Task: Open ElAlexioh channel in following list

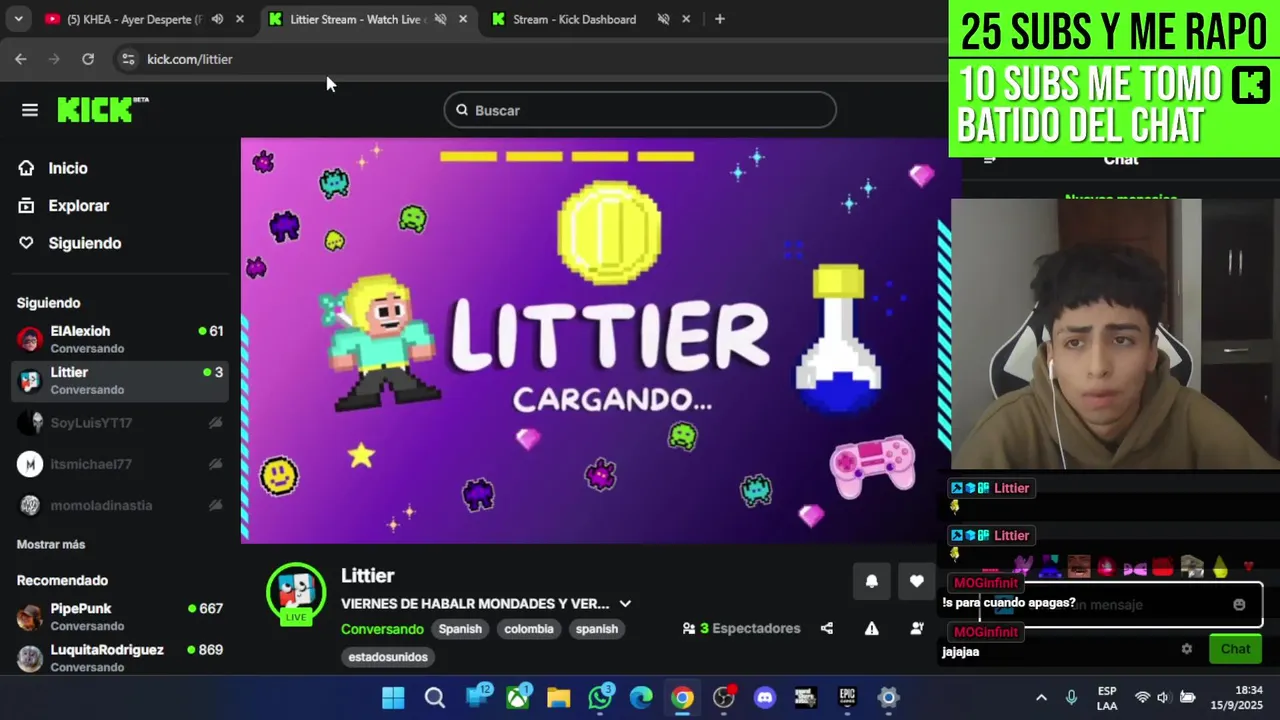Action: pyautogui.click(x=120, y=339)
